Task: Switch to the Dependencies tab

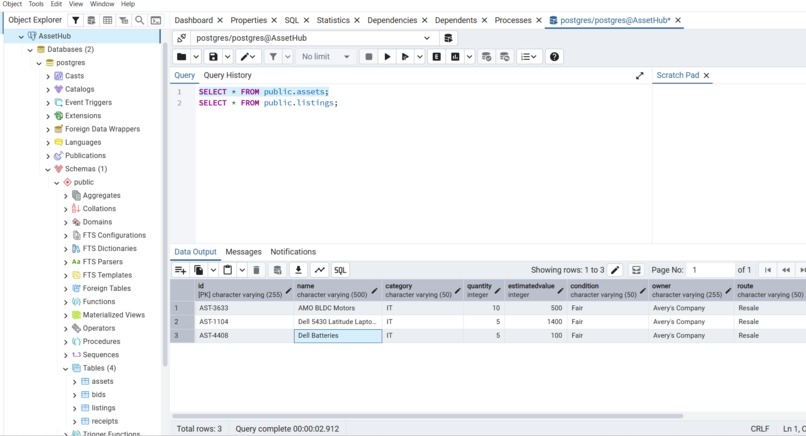Action: tap(392, 20)
